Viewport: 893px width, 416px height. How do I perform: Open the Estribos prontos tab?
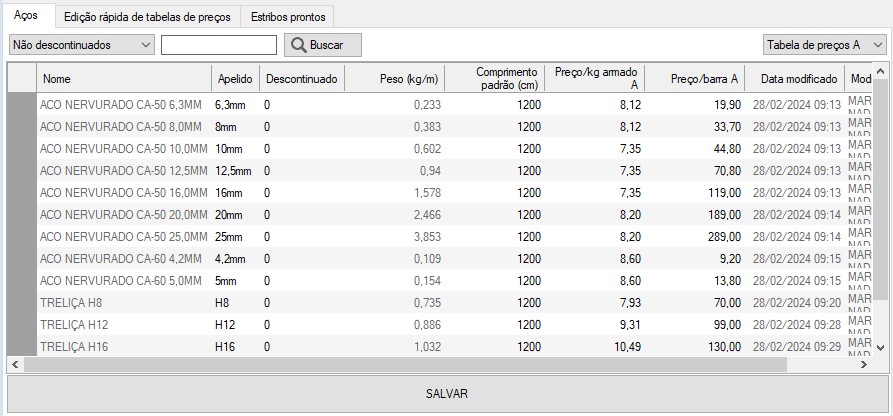pyautogui.click(x=288, y=17)
